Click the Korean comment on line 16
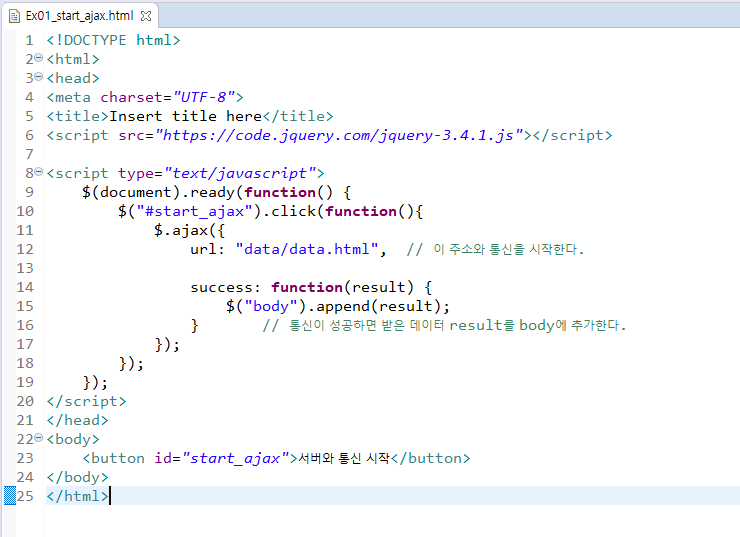Image resolution: width=740 pixels, height=537 pixels. pyautogui.click(x=444, y=325)
